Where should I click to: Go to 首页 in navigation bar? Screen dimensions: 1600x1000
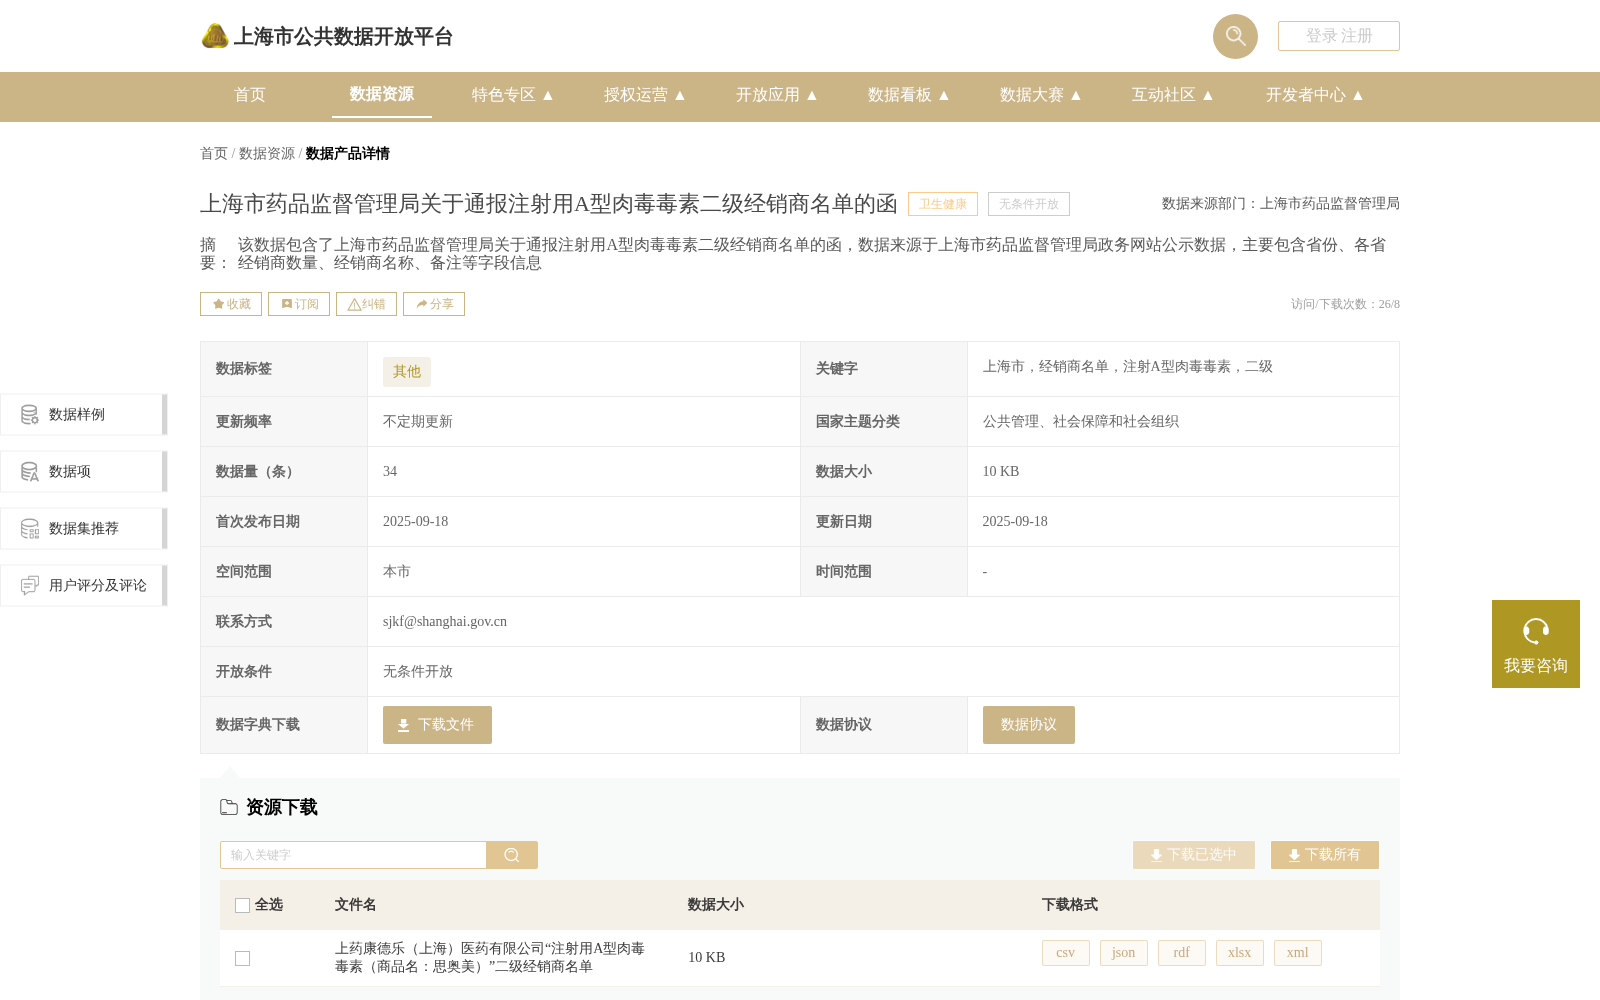click(x=250, y=95)
